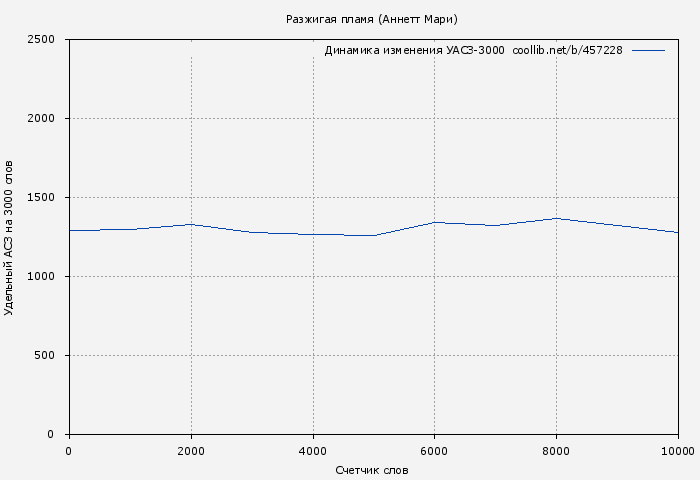Click the data line start at 0 words
Screen dimensions: 700x480
tap(70, 230)
